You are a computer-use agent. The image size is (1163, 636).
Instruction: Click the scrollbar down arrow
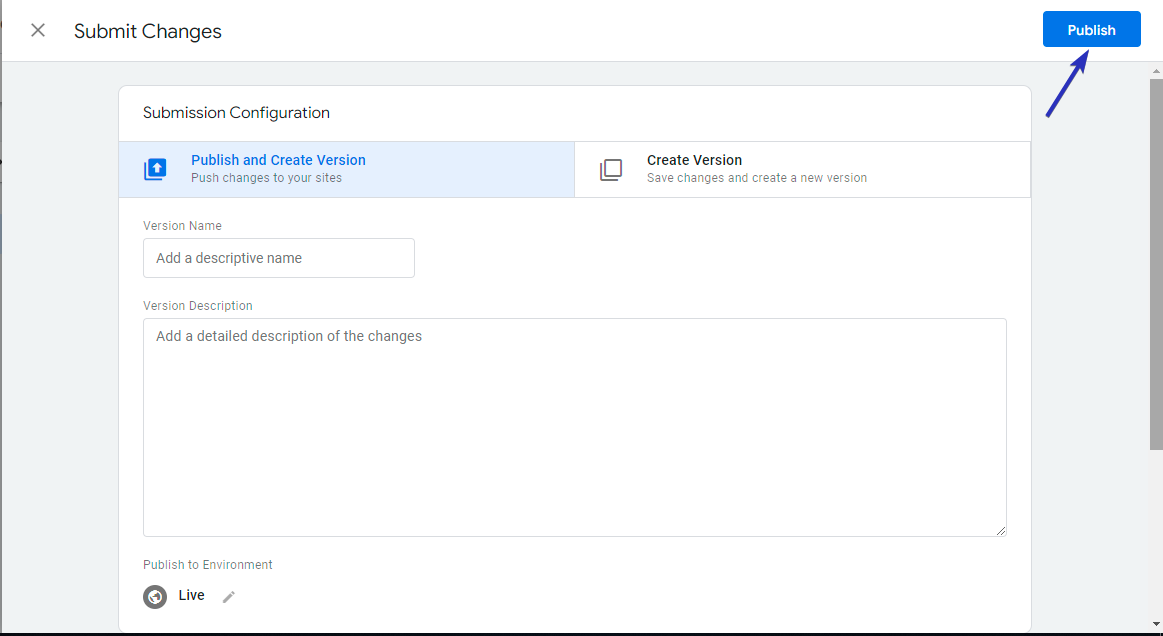click(x=1156, y=625)
